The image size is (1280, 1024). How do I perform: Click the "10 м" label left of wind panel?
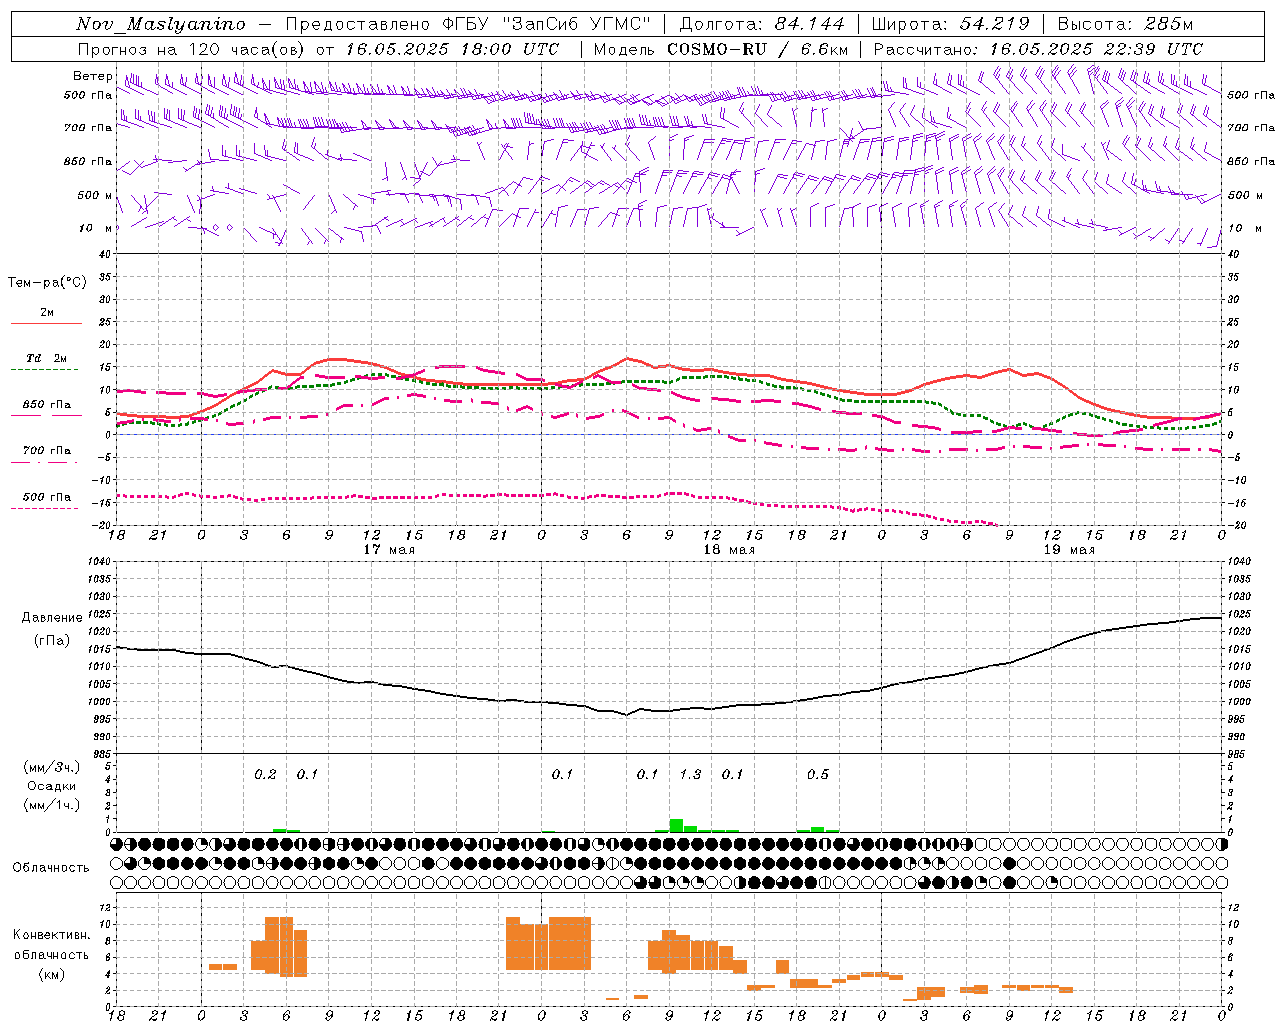point(95,228)
